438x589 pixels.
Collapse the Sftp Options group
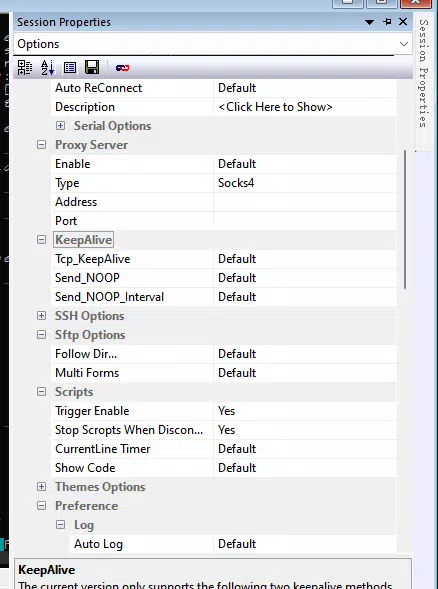point(41,335)
